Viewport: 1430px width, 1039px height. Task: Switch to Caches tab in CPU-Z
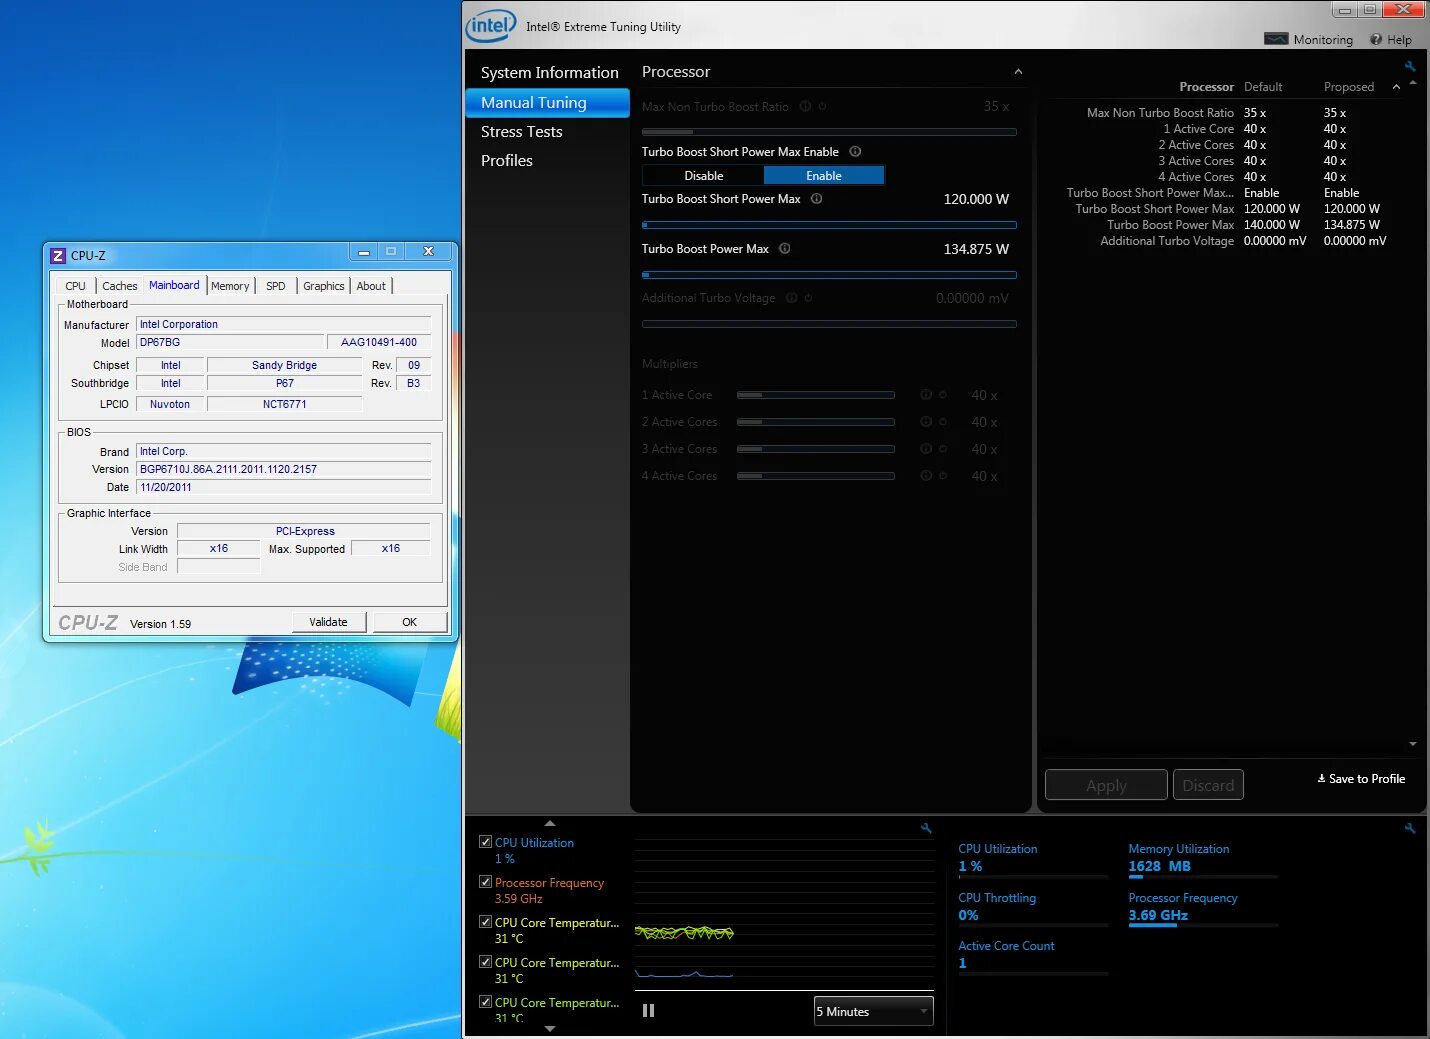click(x=120, y=286)
